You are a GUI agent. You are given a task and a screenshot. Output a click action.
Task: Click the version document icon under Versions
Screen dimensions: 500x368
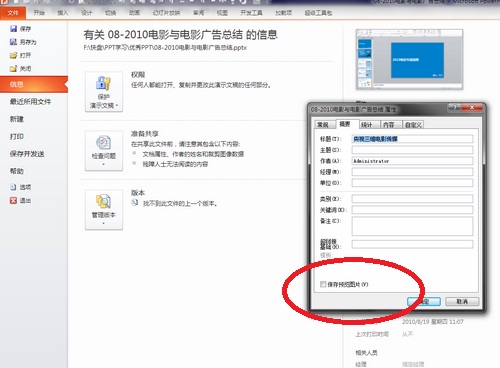[135, 203]
